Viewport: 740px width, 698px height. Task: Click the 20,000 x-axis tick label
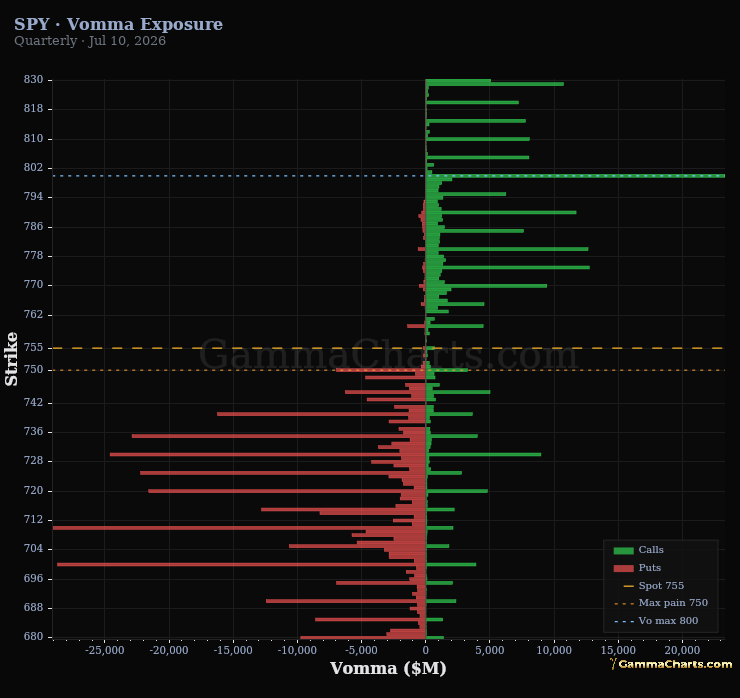point(682,650)
